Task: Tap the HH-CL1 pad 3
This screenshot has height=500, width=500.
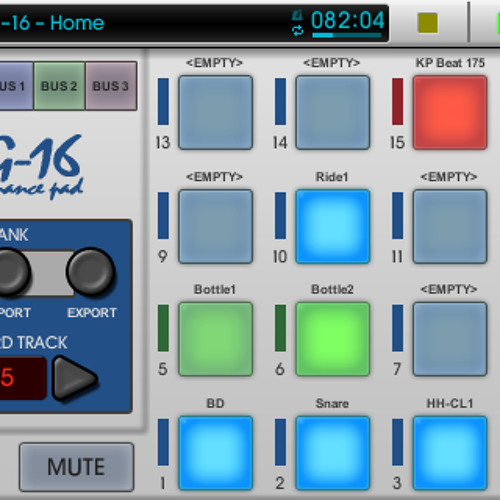Action: (x=450, y=453)
